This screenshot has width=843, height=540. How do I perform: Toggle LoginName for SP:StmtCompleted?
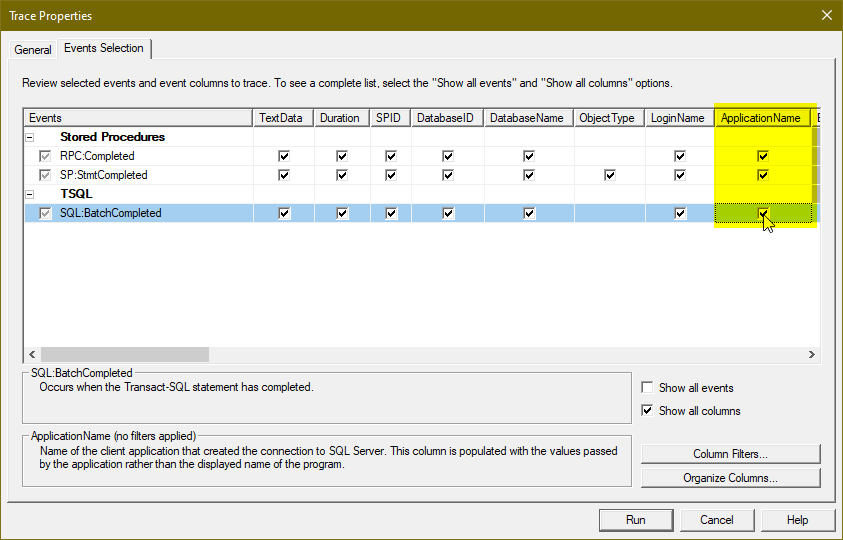pos(680,175)
